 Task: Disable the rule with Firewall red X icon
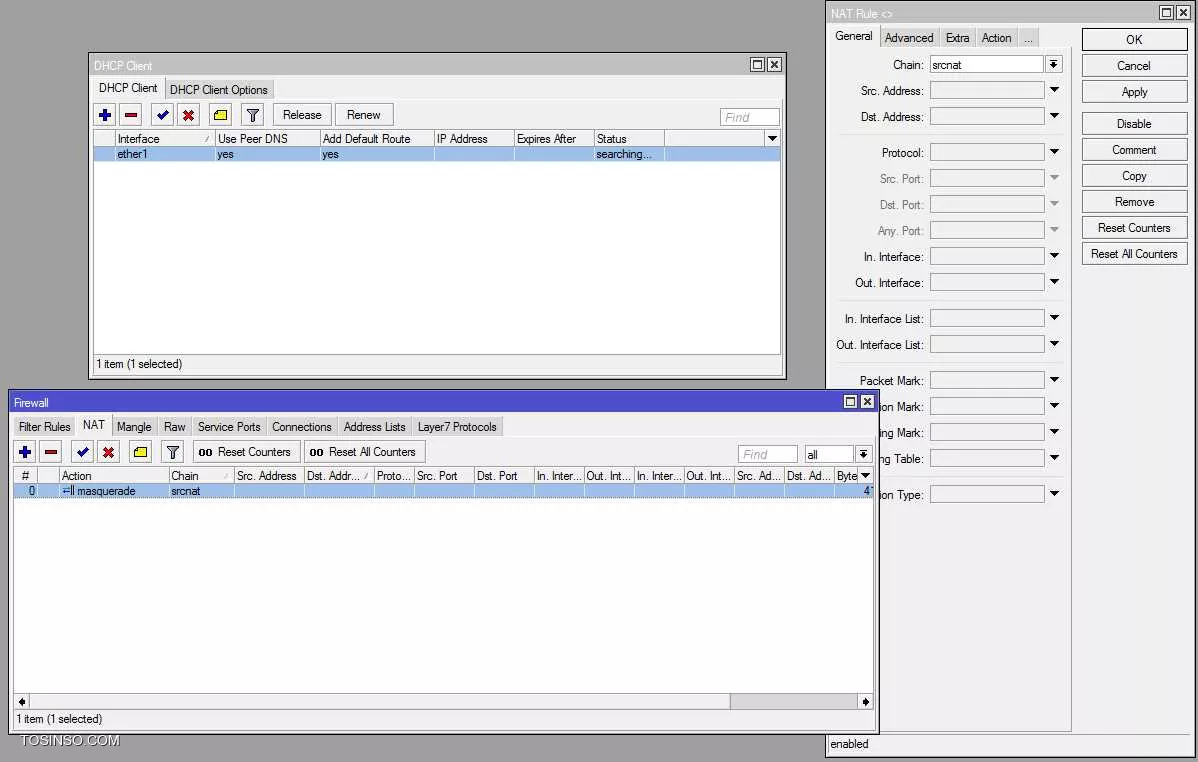coord(108,452)
